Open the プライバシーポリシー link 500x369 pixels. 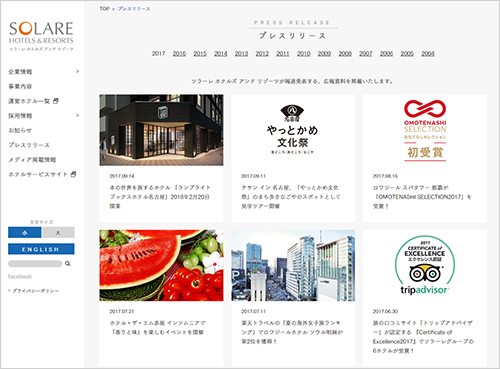click(x=35, y=291)
